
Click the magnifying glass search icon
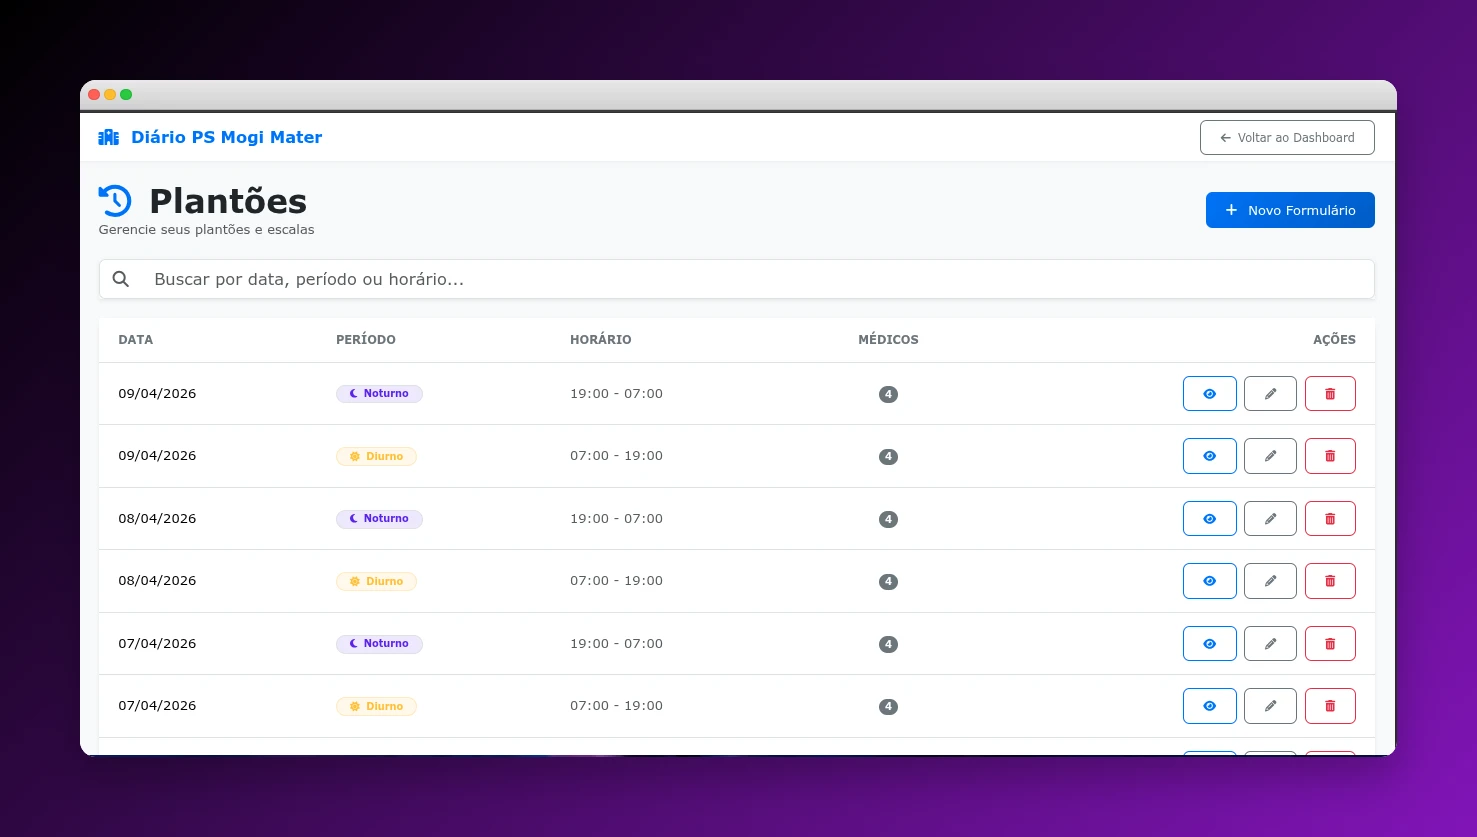(x=121, y=279)
